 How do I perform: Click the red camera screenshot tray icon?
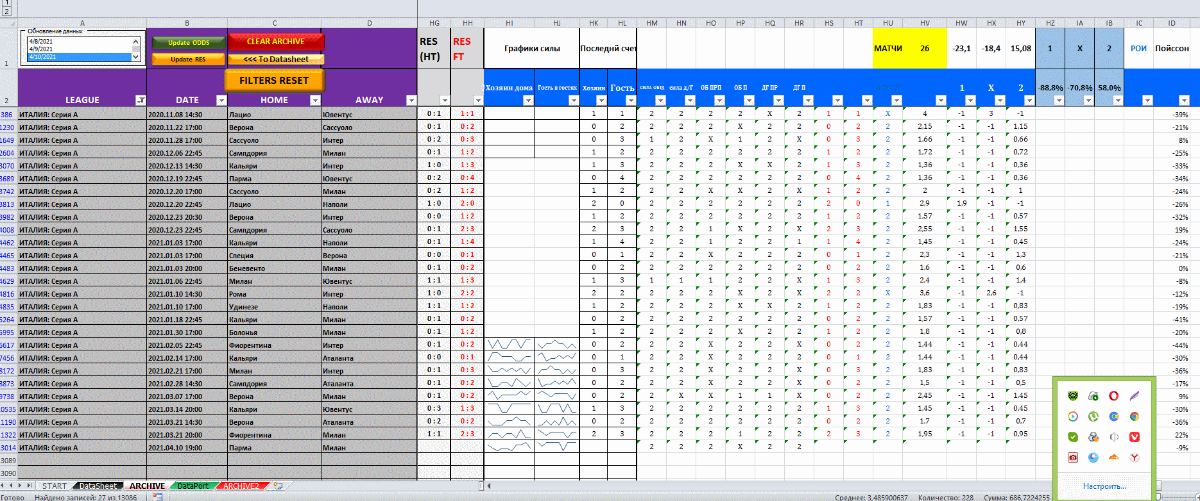[1072, 457]
